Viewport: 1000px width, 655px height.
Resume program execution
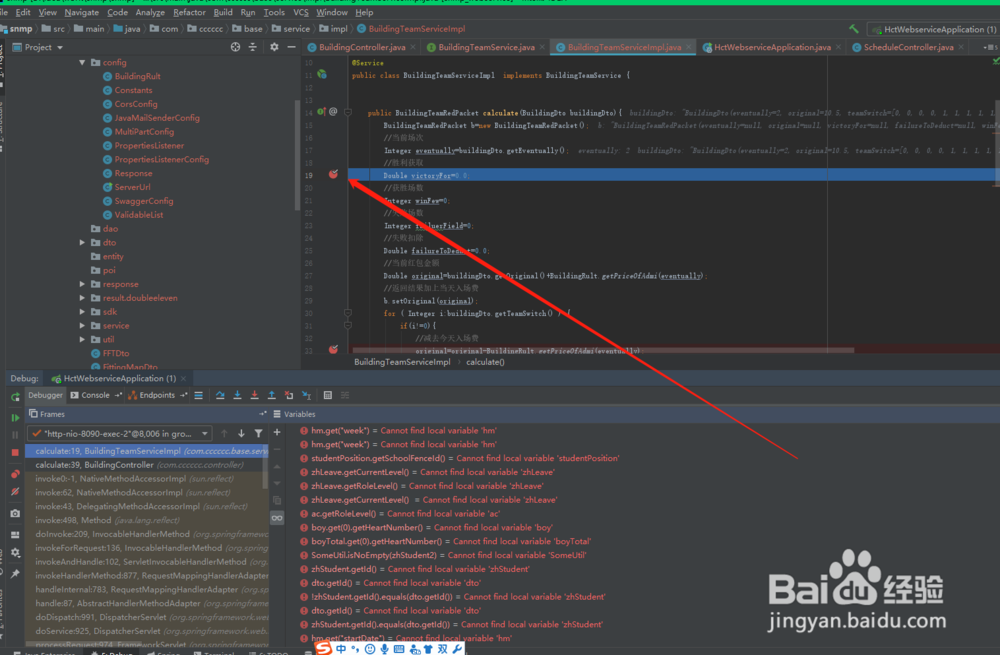(x=15, y=418)
